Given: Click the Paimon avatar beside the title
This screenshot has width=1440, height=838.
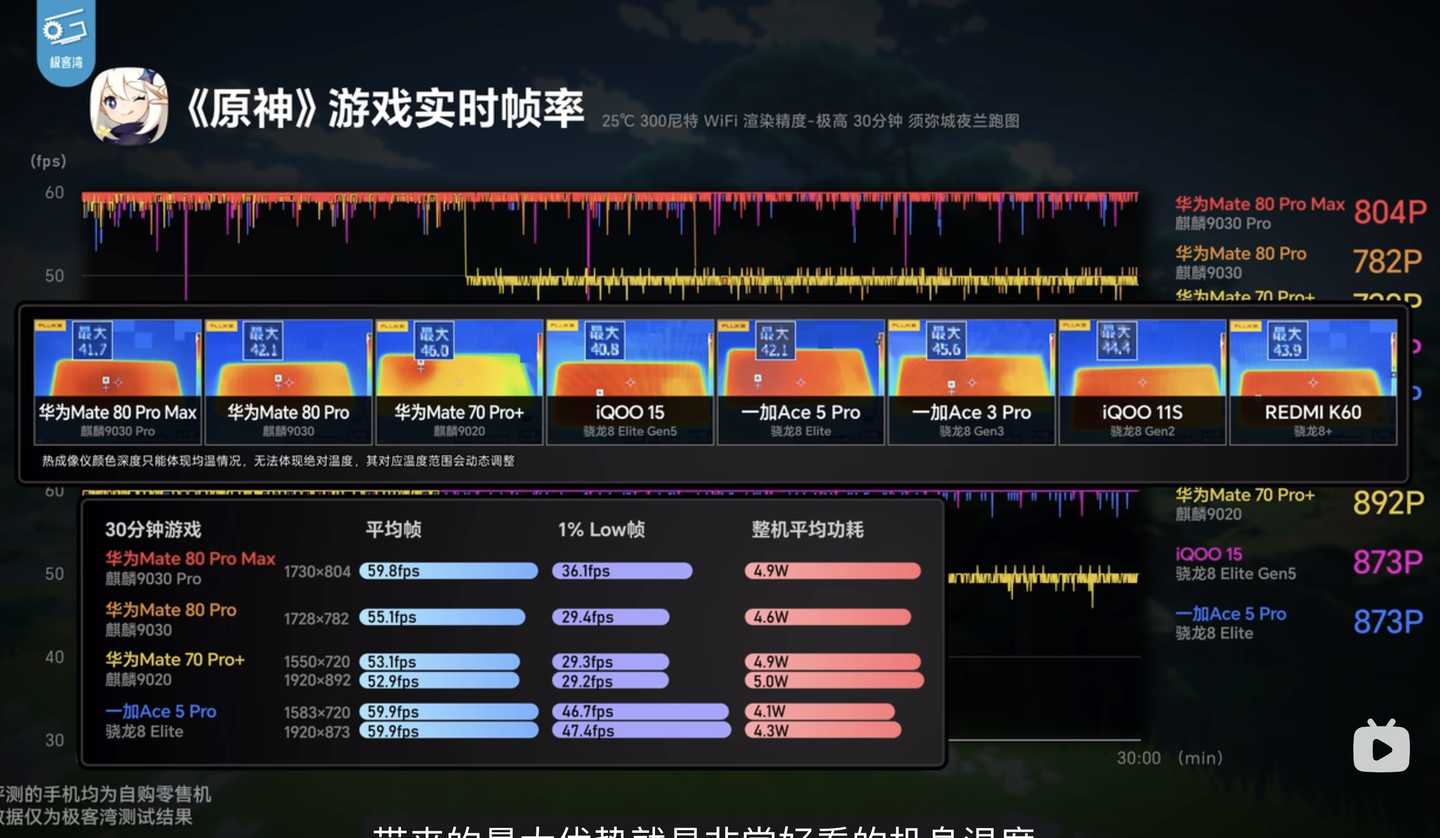Looking at the screenshot, I should point(129,106).
